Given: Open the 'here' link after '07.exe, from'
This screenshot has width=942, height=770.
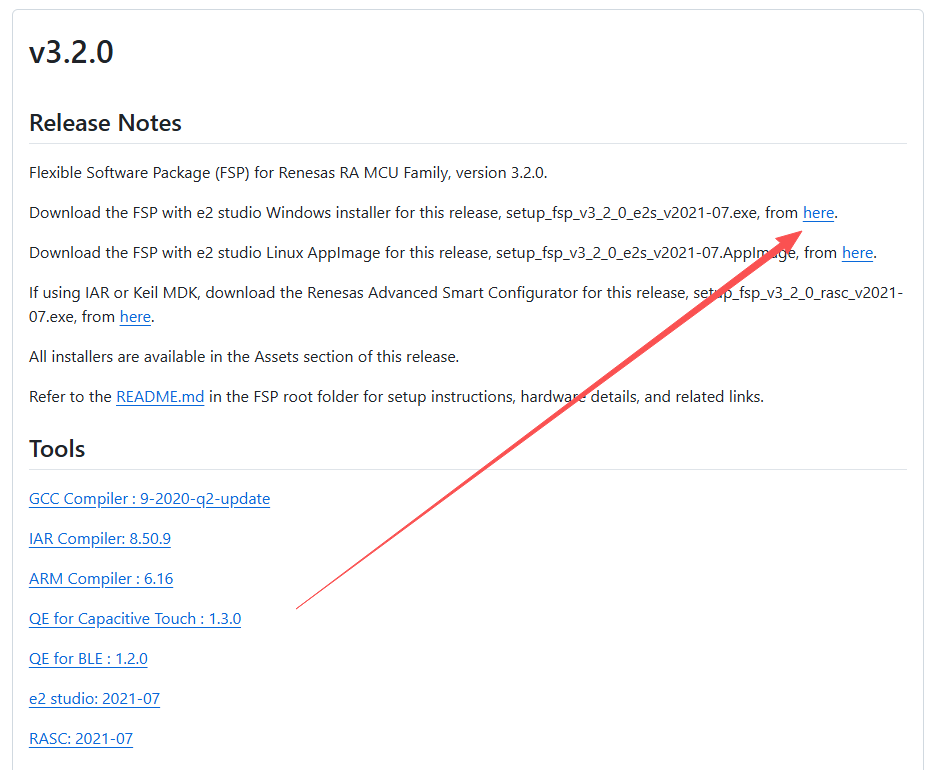Looking at the screenshot, I should 135,317.
